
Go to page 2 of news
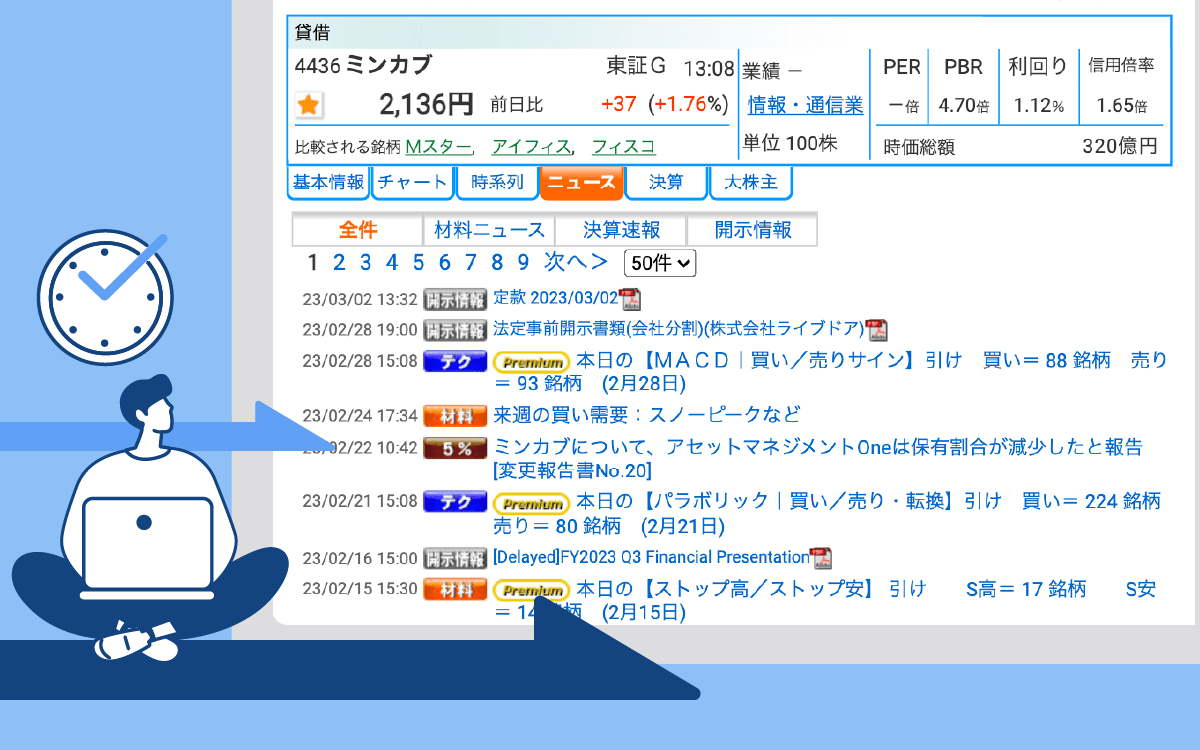(x=339, y=263)
